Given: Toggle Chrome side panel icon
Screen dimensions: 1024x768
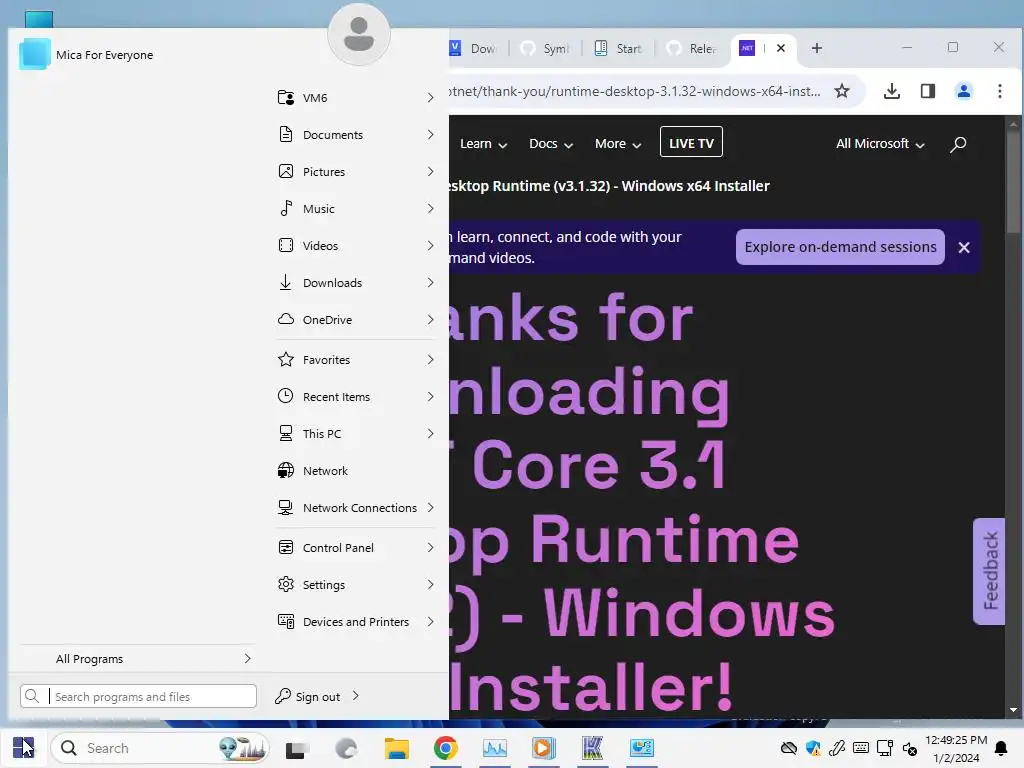Looking at the screenshot, I should point(927,91).
